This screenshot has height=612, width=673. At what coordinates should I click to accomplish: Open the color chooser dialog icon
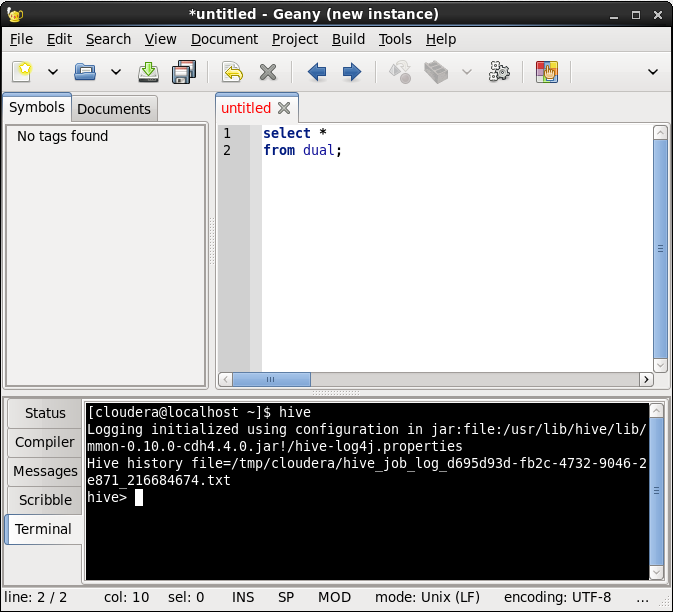547,72
